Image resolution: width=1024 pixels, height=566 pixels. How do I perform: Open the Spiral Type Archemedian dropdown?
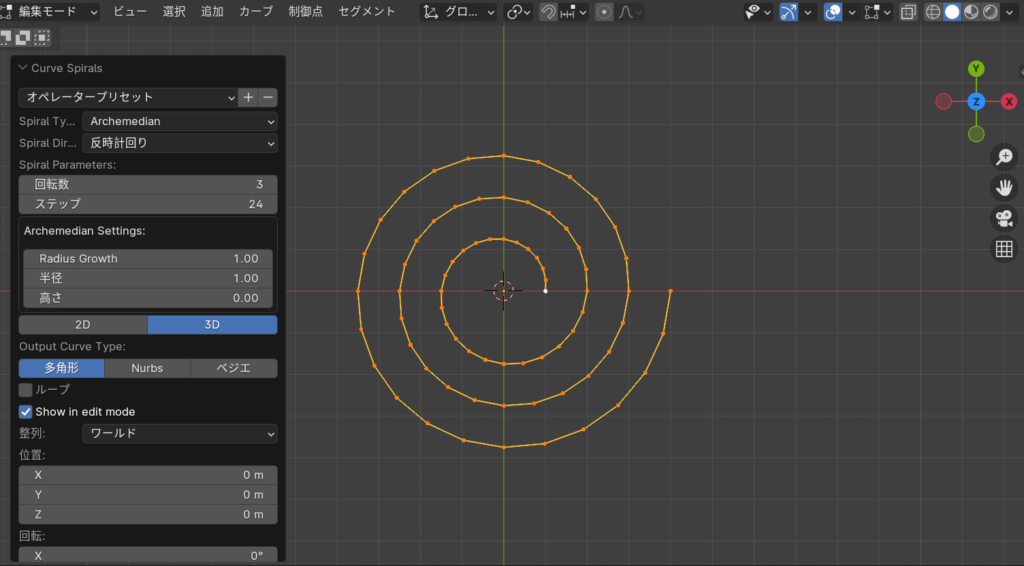pos(179,121)
